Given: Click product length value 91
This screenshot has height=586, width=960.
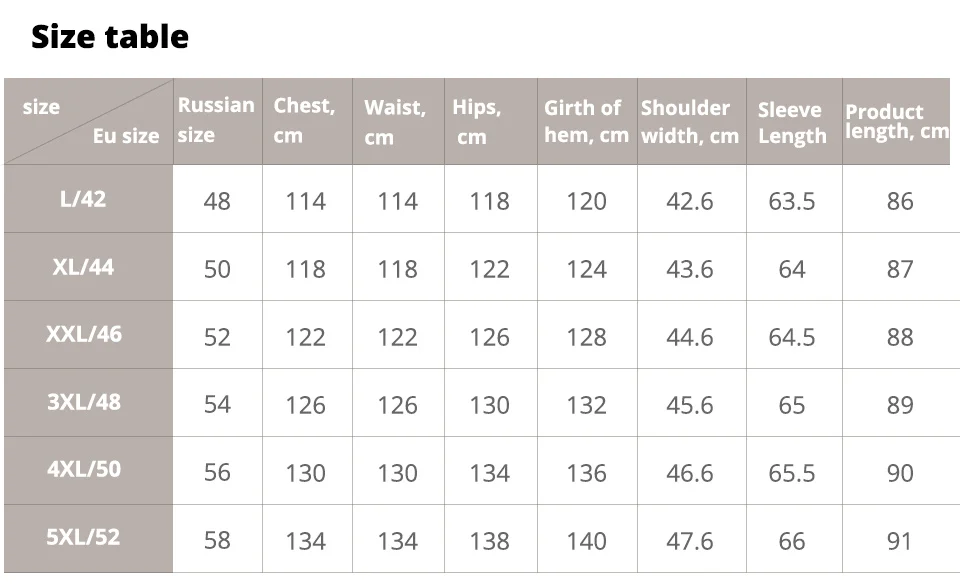Looking at the screenshot, I should [900, 541].
